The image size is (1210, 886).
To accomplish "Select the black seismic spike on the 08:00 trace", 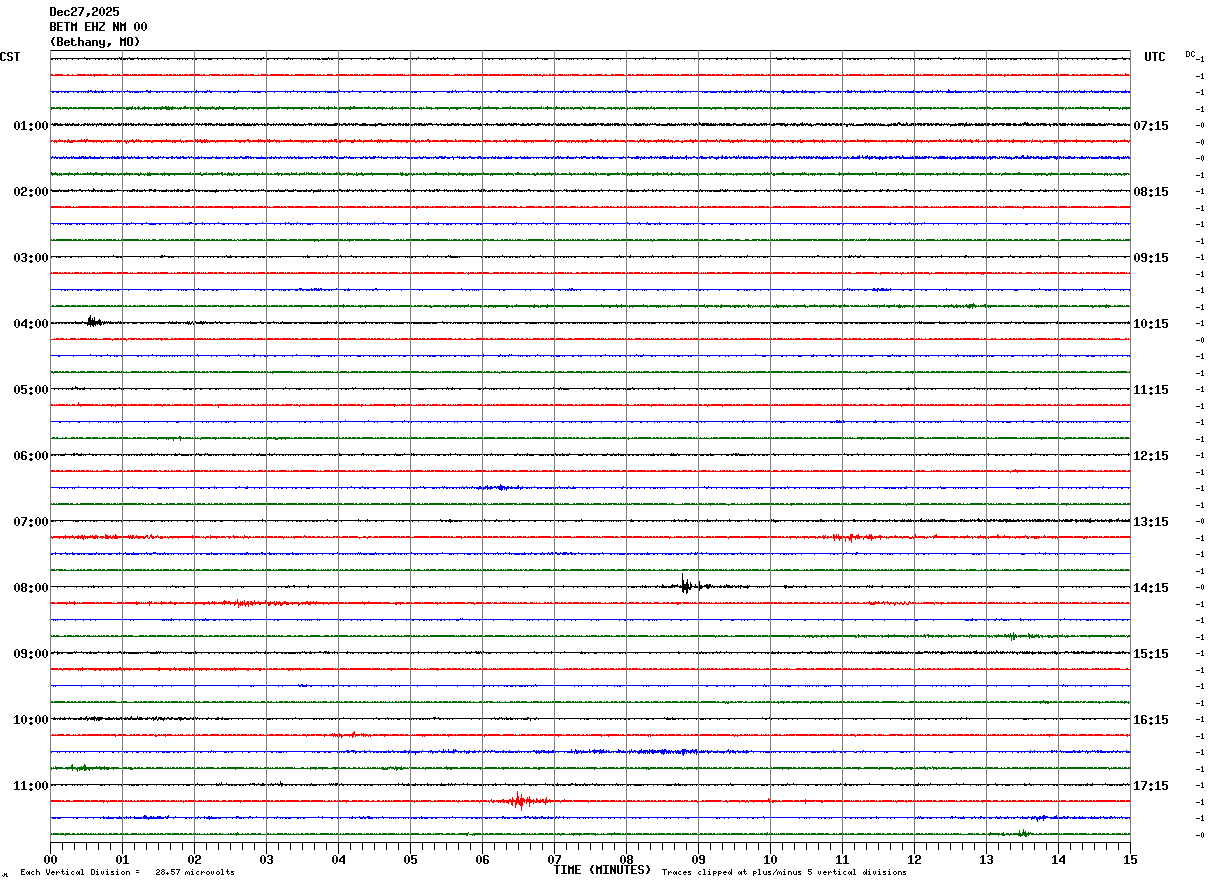I will click(686, 584).
